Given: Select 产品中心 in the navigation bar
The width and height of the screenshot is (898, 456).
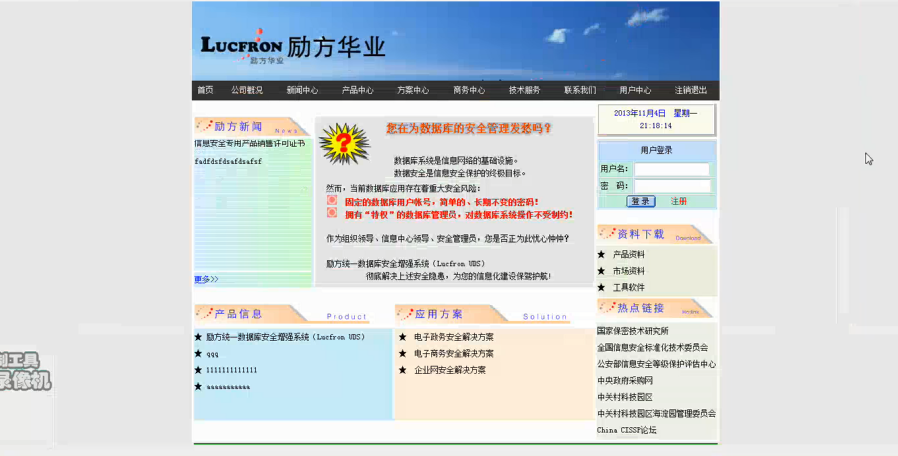Looking at the screenshot, I should coord(357,90).
